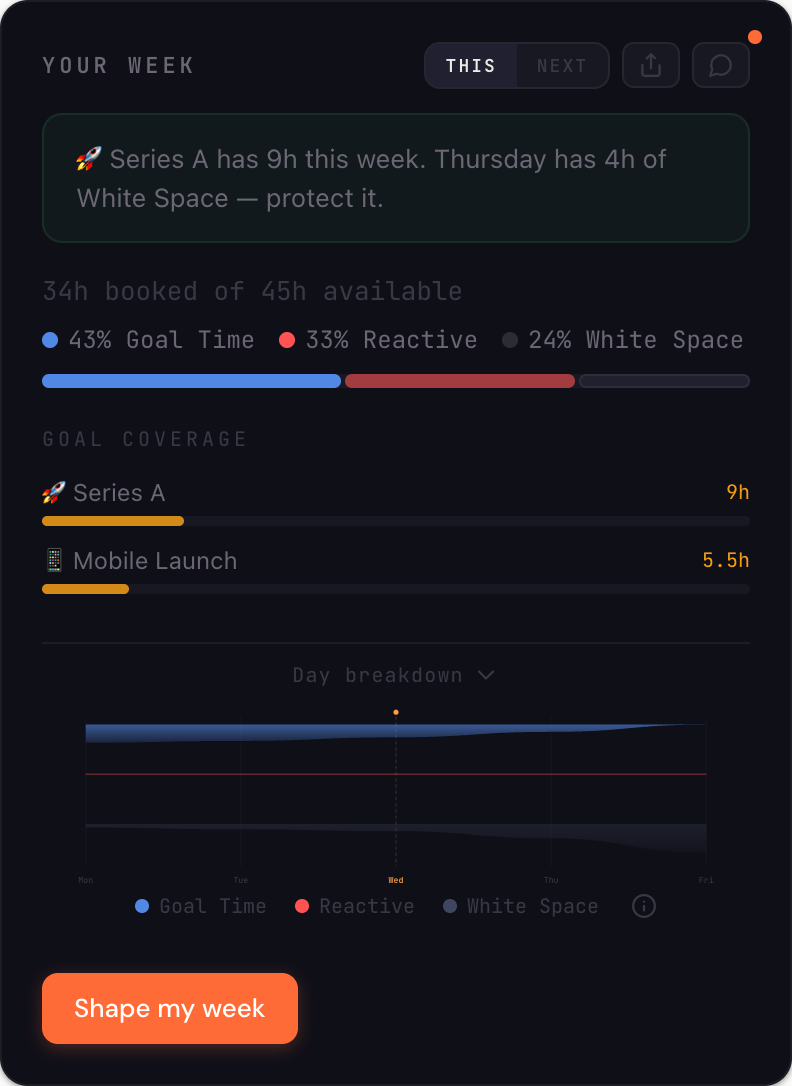Select the THIS week tab
The height and width of the screenshot is (1086, 792).
472,65
